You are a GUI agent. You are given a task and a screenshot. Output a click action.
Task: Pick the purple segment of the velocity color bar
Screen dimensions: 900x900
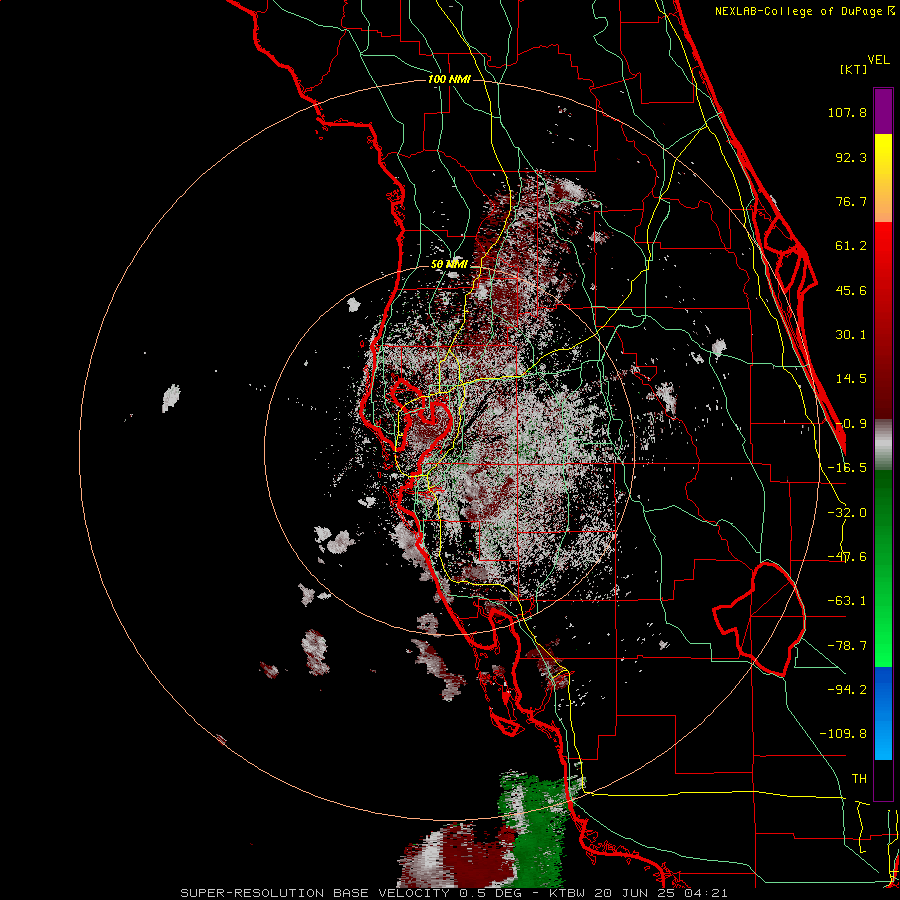883,111
